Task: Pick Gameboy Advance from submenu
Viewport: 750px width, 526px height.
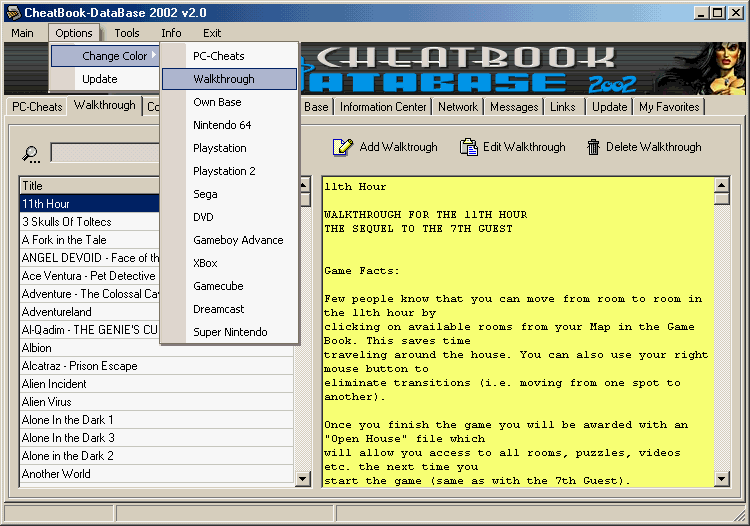Action: pyautogui.click(x=238, y=240)
